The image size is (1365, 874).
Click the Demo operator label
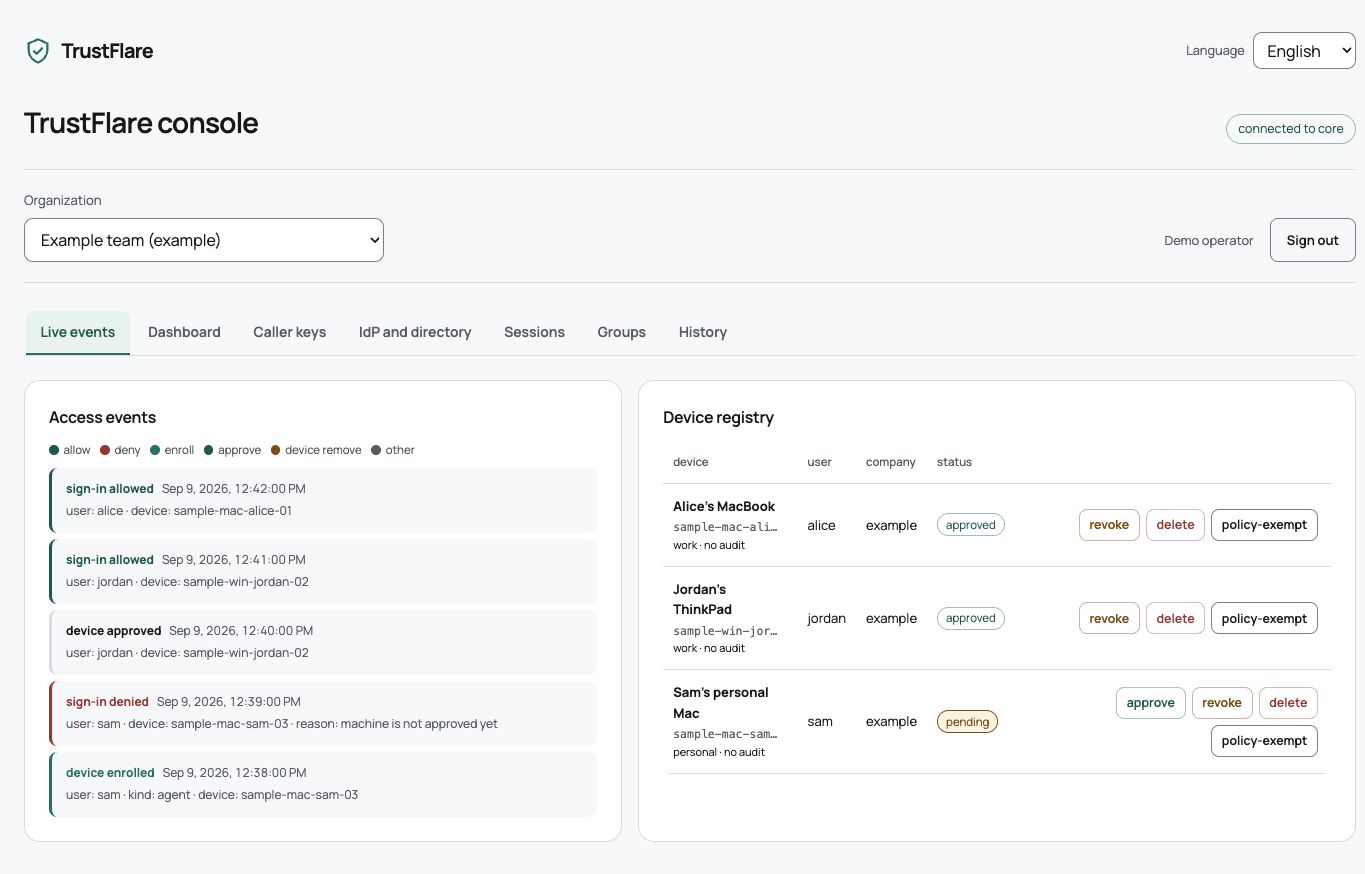tap(1208, 240)
